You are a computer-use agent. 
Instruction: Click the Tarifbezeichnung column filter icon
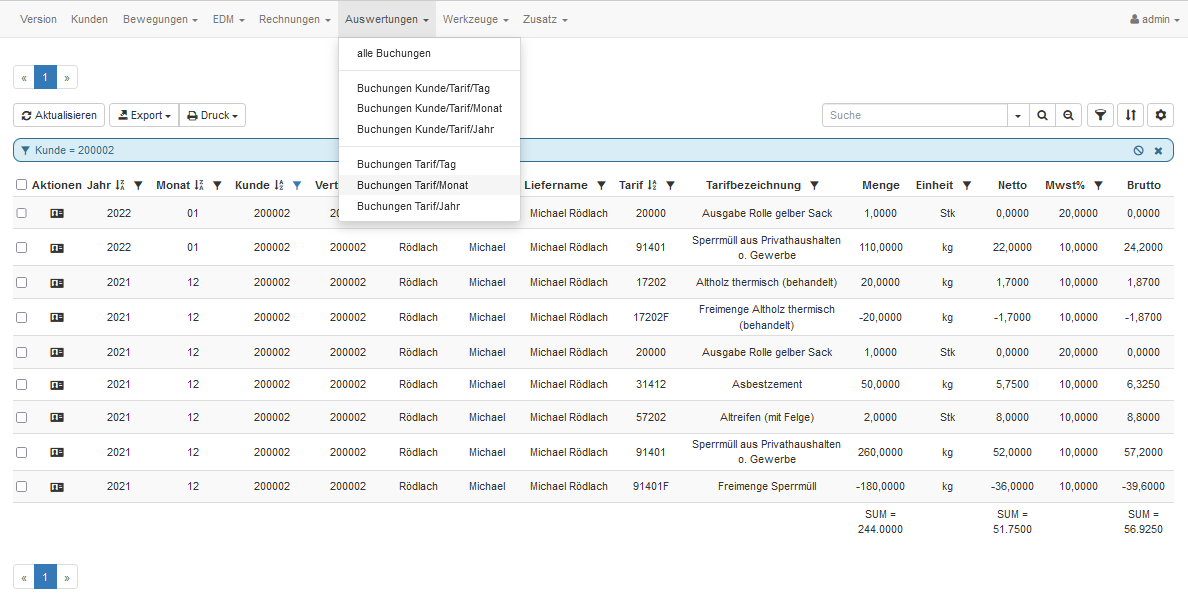(x=814, y=185)
